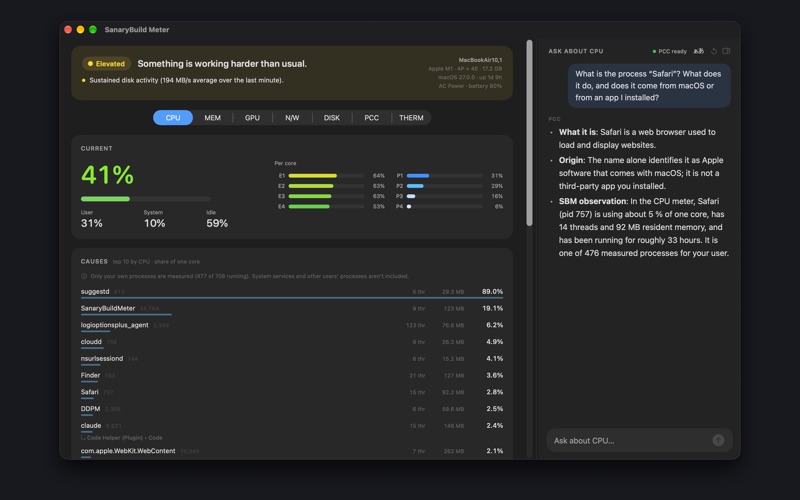Click the Elevated status badge
The height and width of the screenshot is (500, 800).
pyautogui.click(x=106, y=64)
